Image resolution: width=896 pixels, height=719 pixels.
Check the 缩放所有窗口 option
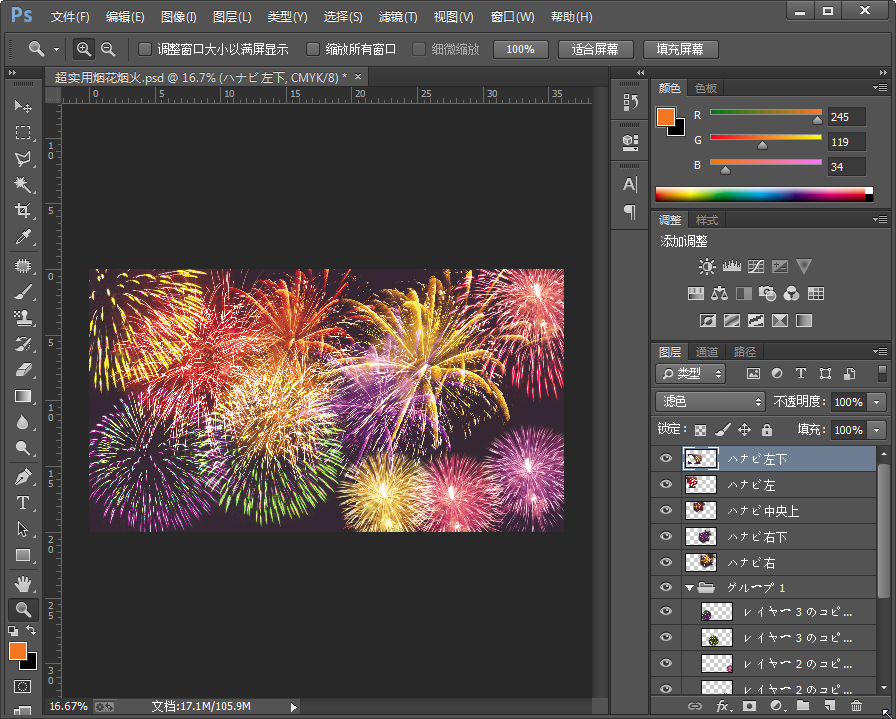[313, 49]
